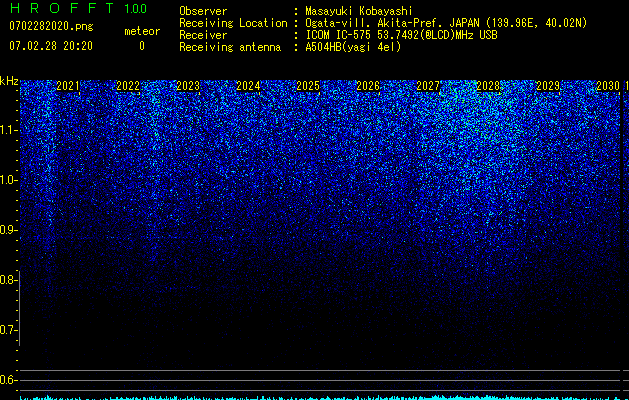Click the 0.9 kHz axis label

8,230
